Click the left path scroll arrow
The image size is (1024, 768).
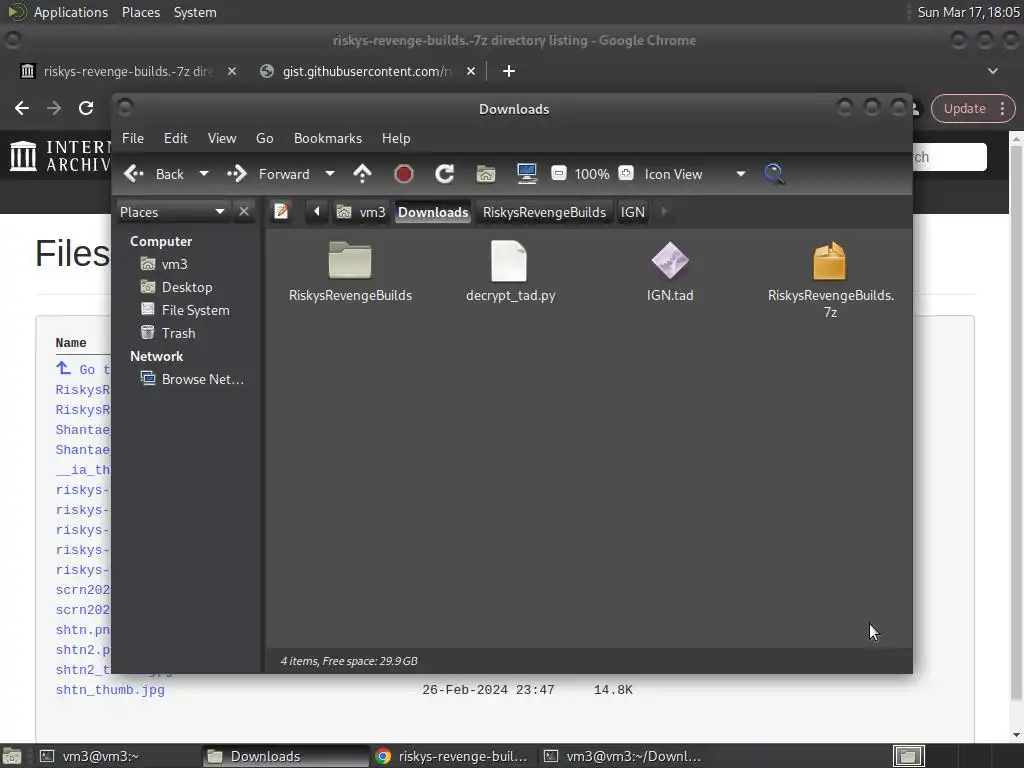[x=317, y=212]
